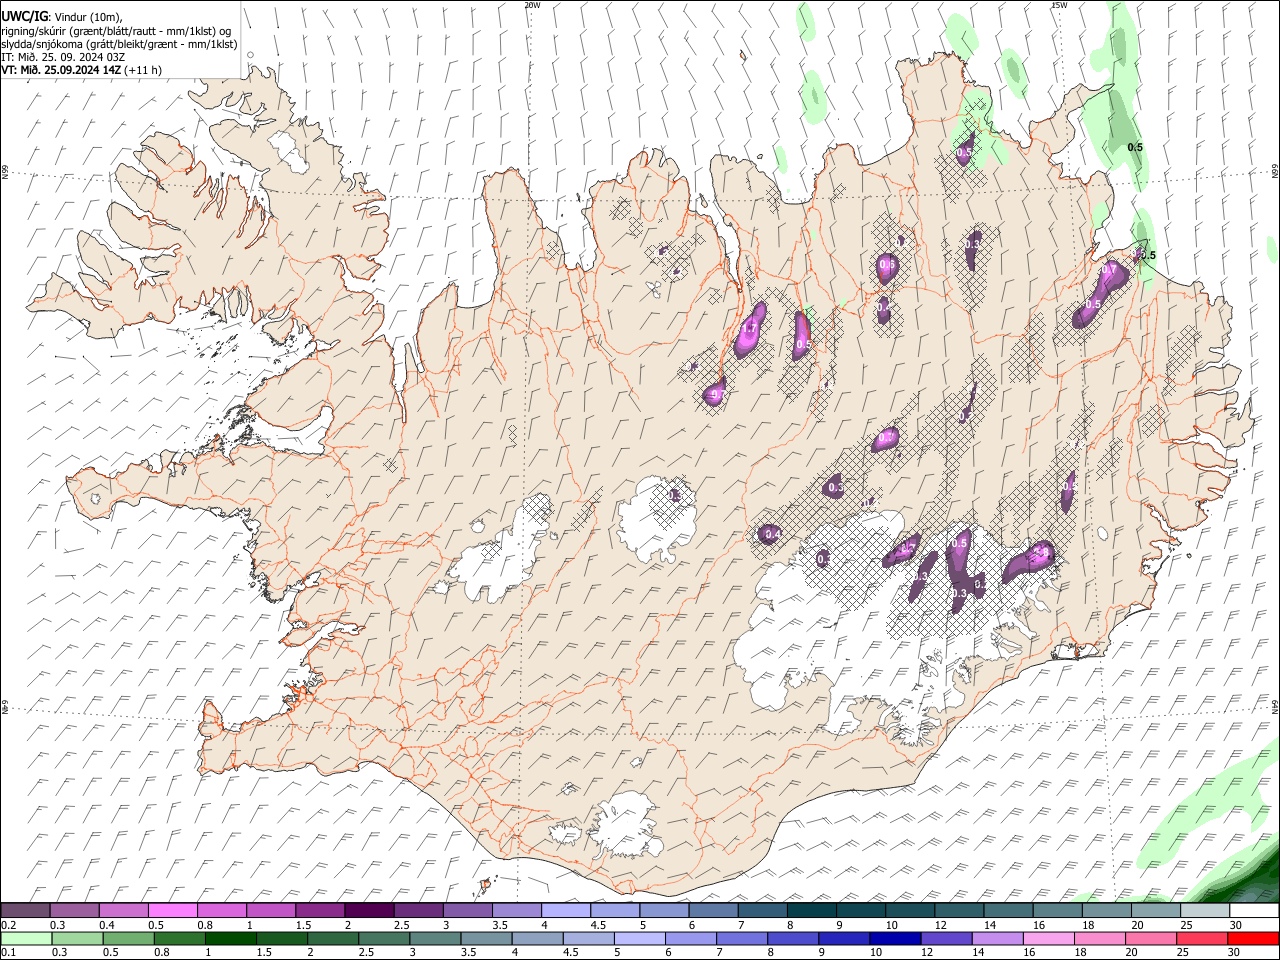Click the bright pink 0.5 swatch in the upper legend
The image size is (1280, 960).
[172, 910]
